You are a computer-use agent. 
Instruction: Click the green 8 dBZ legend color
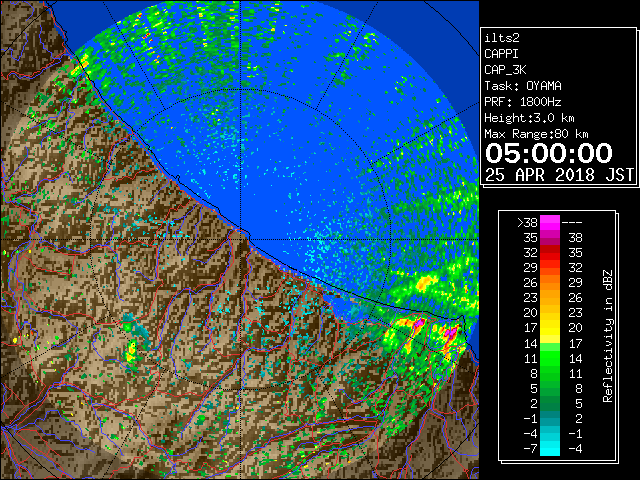coord(550,373)
